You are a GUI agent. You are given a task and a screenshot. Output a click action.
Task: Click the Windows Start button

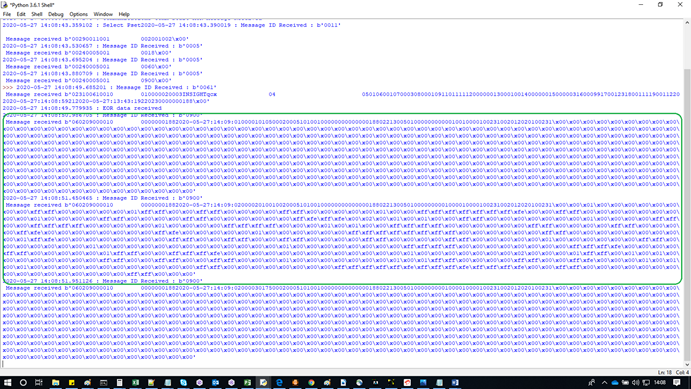point(7,382)
